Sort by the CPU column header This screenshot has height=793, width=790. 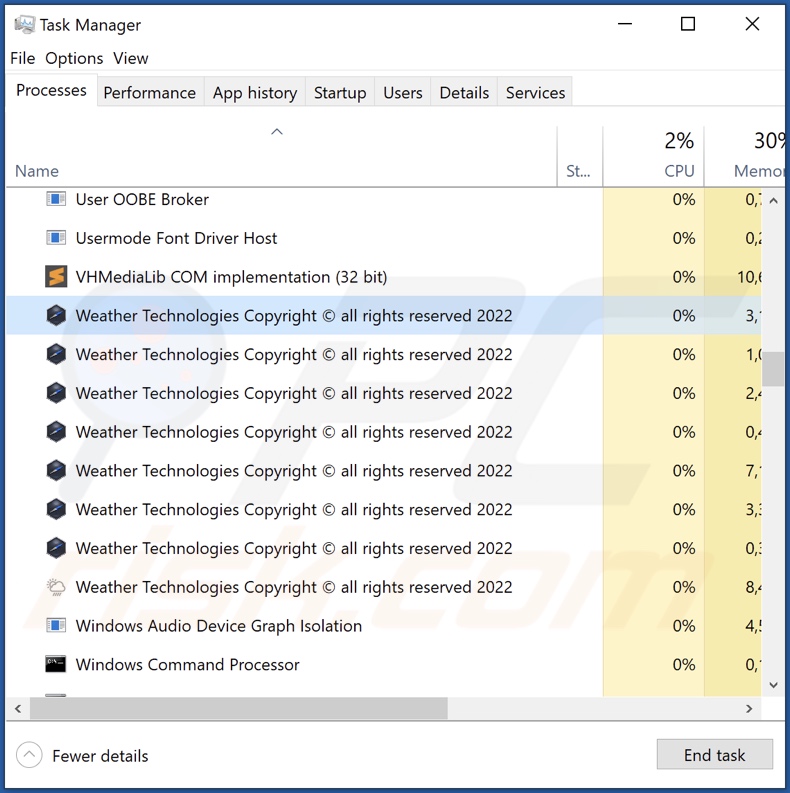pos(653,157)
